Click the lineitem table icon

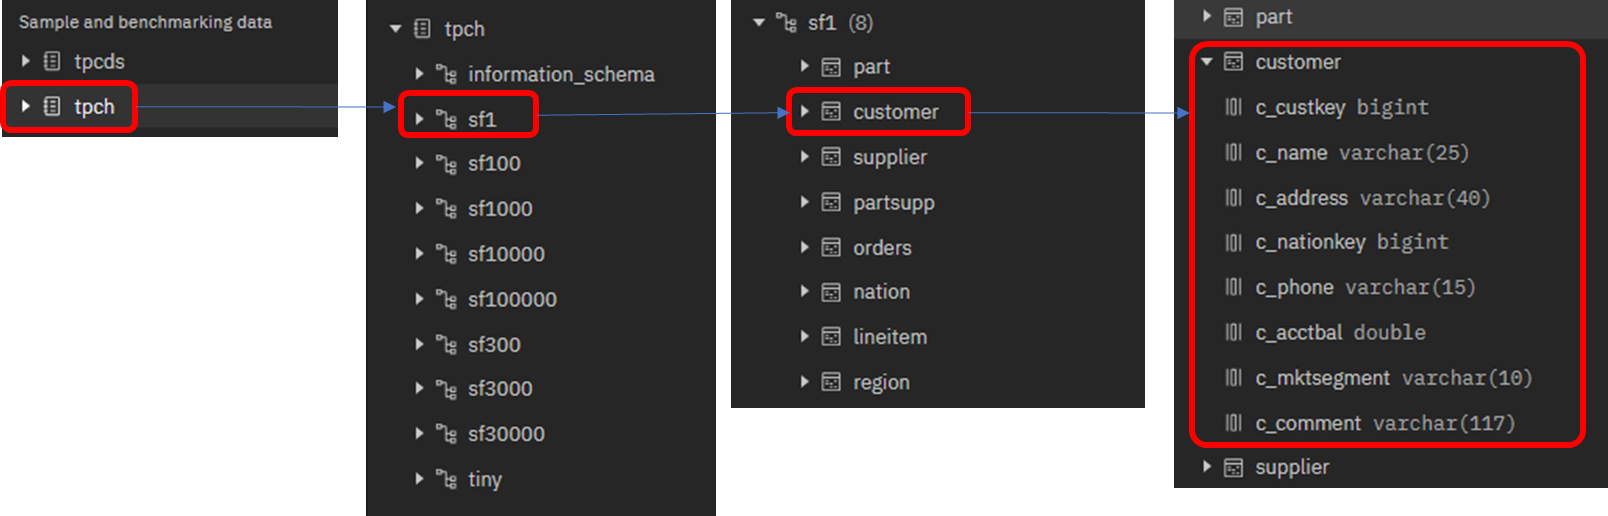coord(831,337)
